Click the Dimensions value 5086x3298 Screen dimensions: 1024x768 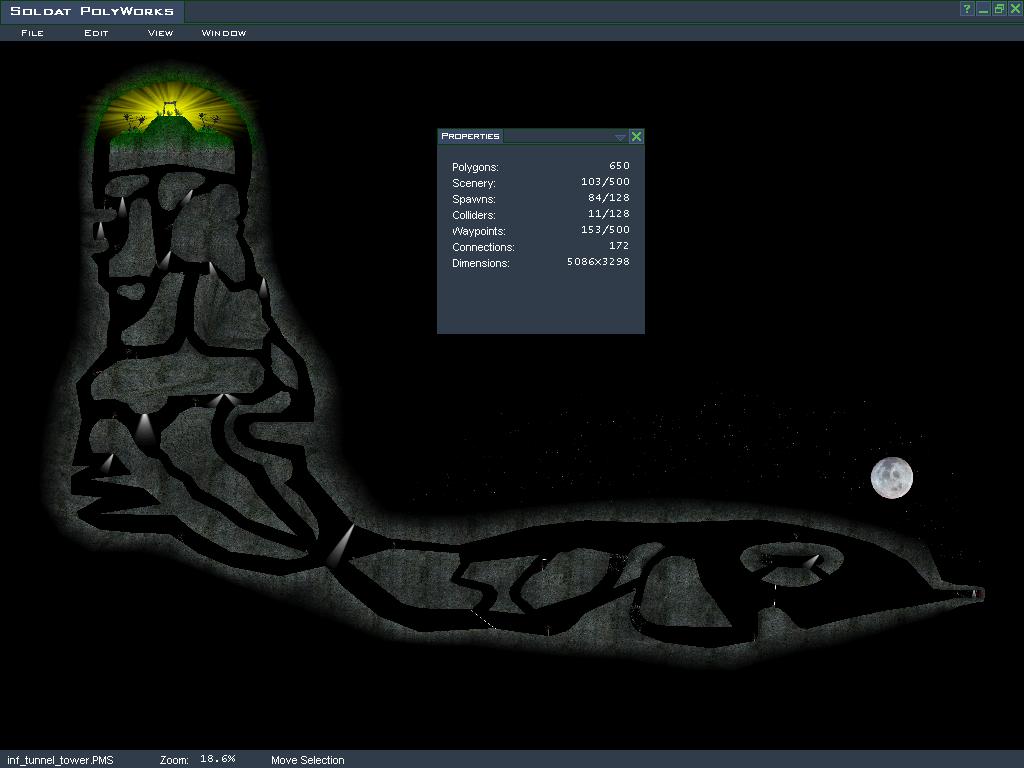click(x=598, y=262)
